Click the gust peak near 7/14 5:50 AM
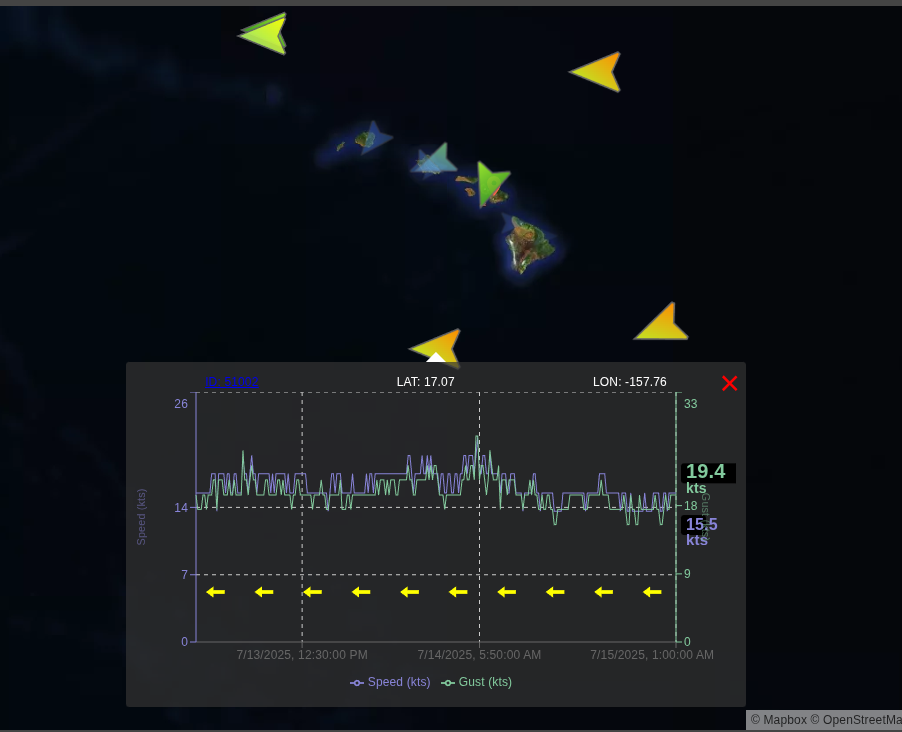Image resolution: width=902 pixels, height=732 pixels. tap(477, 437)
